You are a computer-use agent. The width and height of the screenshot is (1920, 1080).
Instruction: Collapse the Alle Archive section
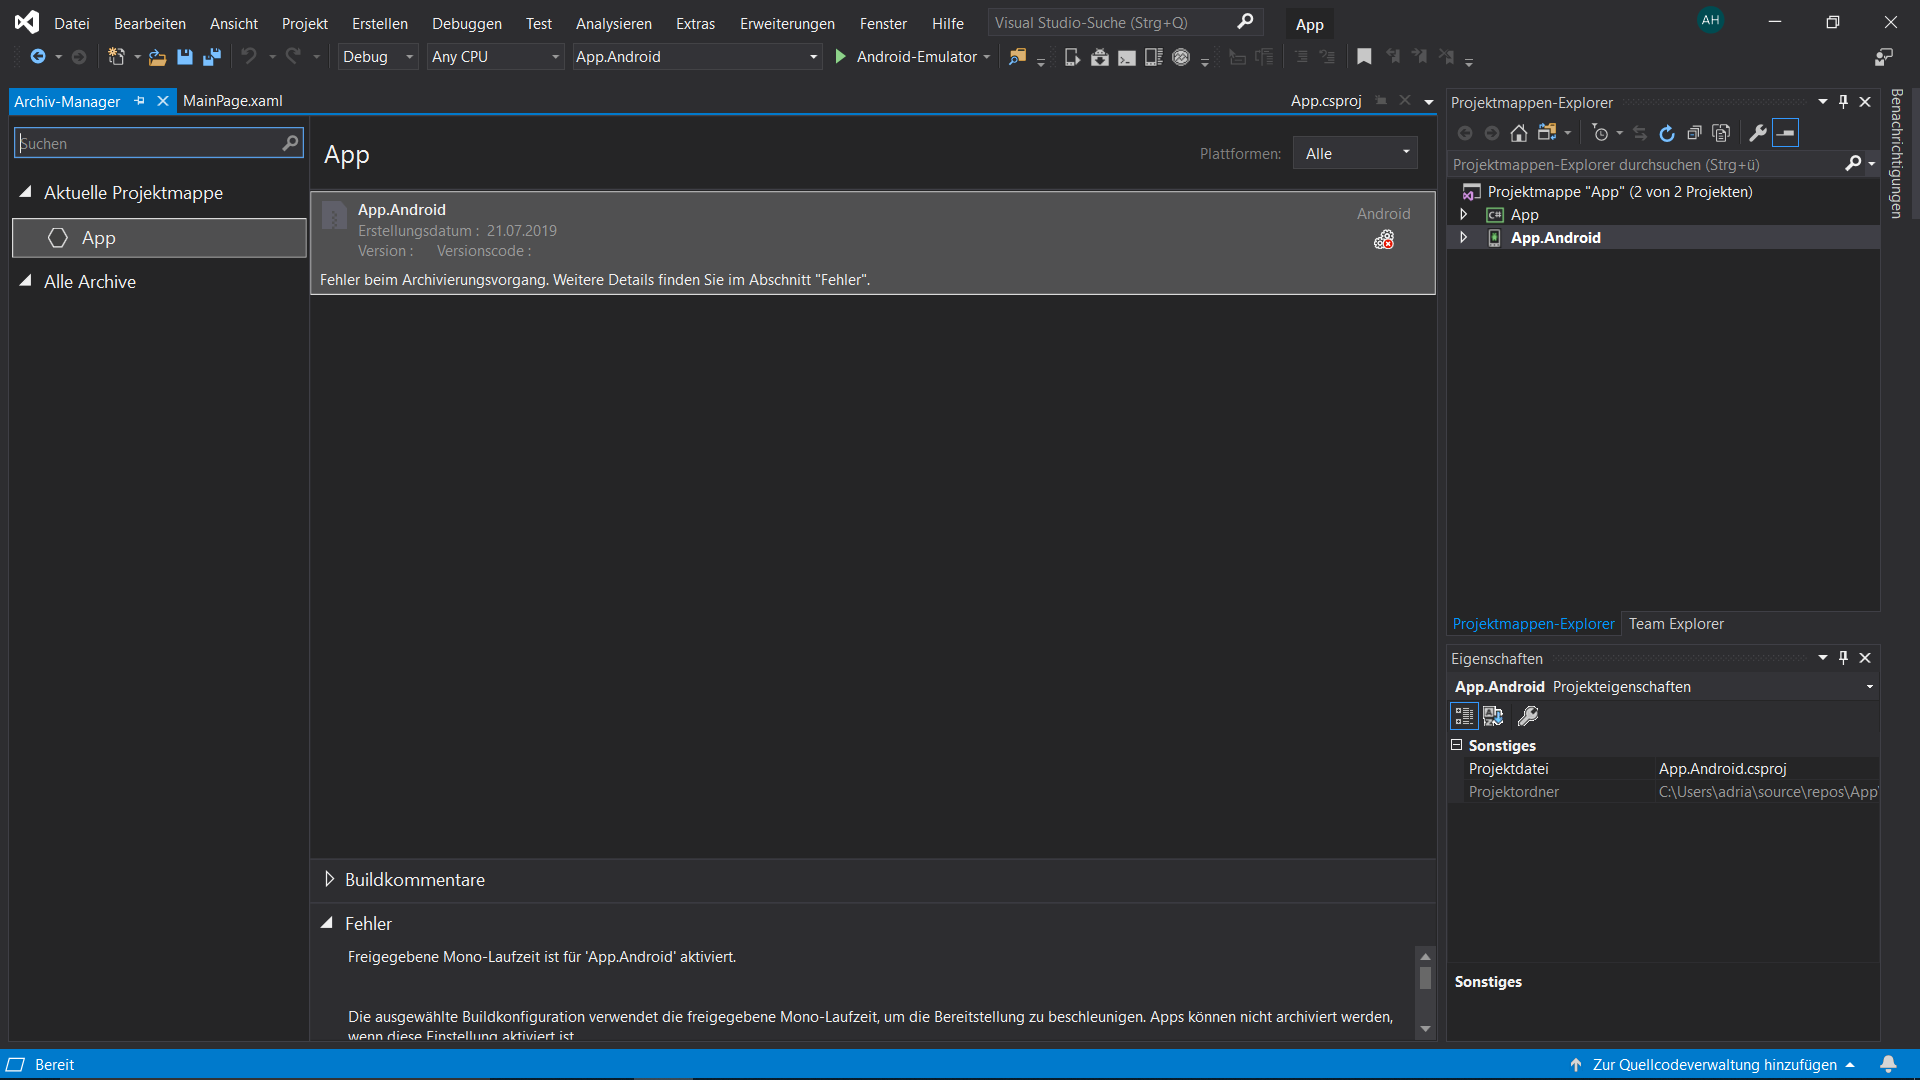(26, 281)
